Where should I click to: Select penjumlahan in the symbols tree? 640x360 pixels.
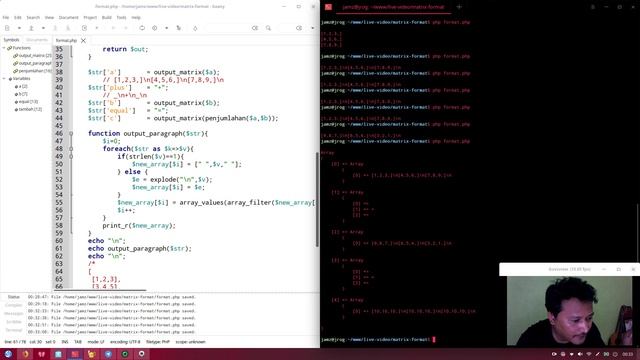[x=32, y=71]
